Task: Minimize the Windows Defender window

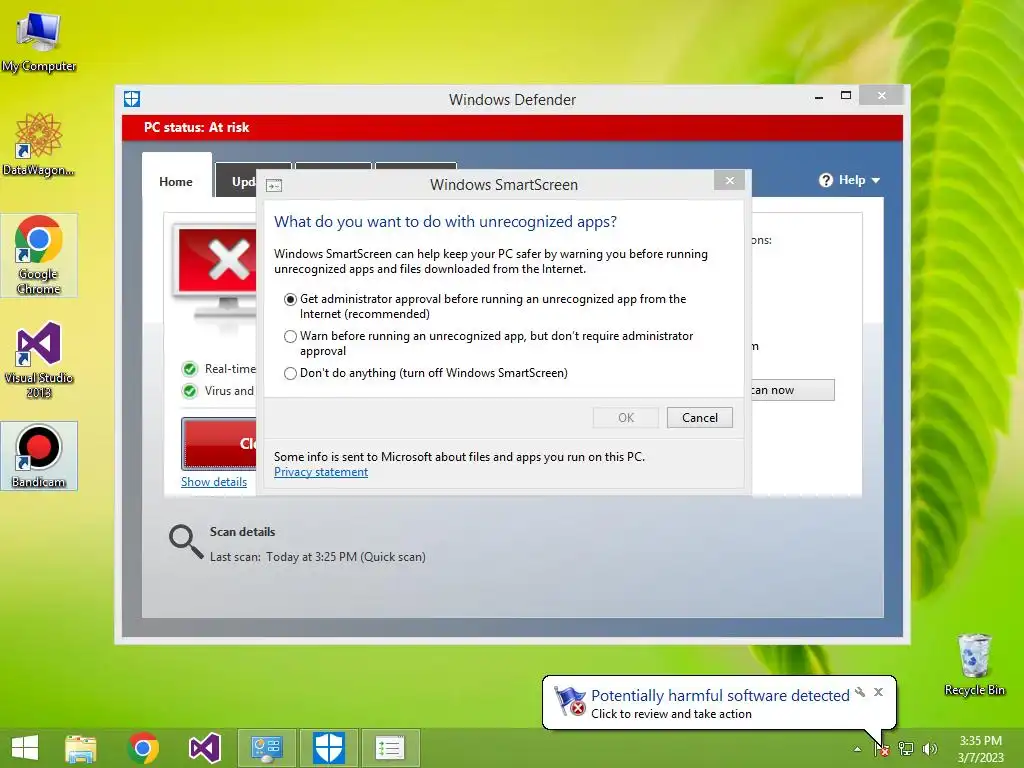Action: [819, 97]
